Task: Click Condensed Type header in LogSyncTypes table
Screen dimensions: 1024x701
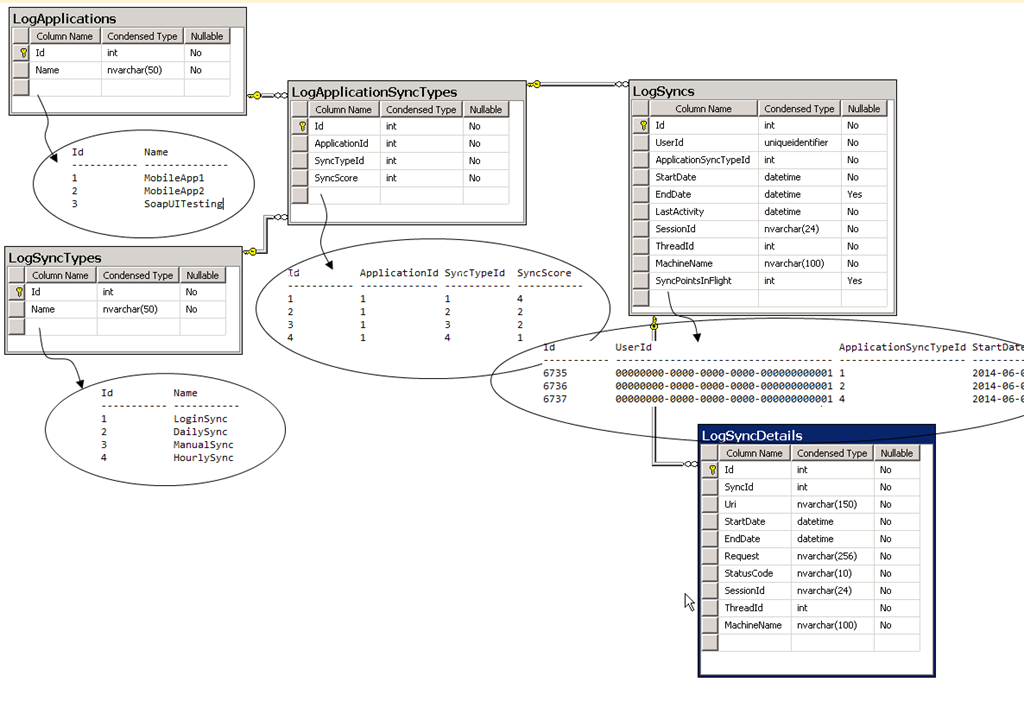Action: pyautogui.click(x=138, y=275)
